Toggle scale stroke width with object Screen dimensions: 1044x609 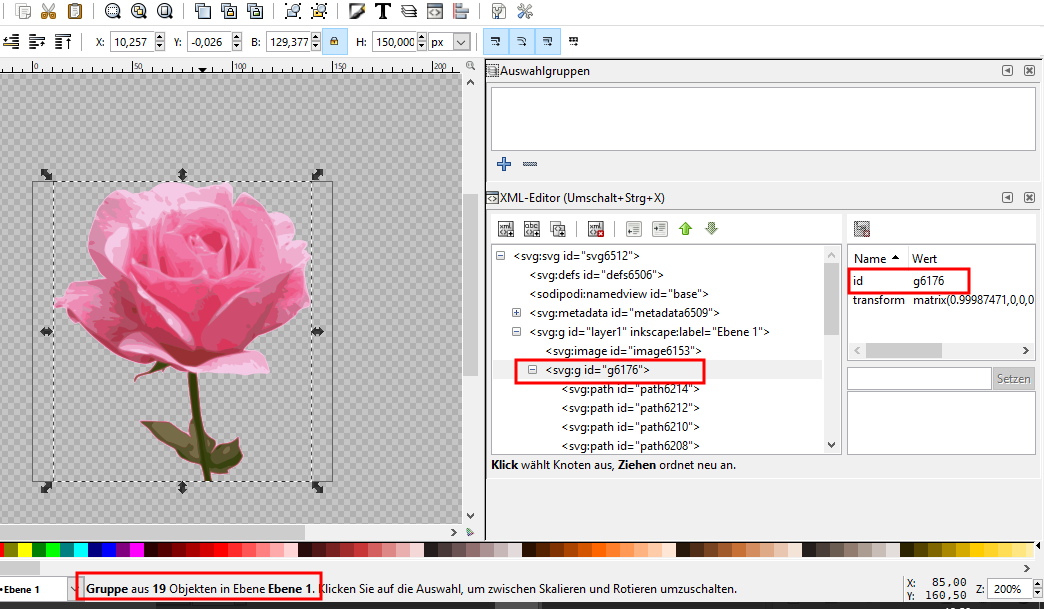pos(495,42)
